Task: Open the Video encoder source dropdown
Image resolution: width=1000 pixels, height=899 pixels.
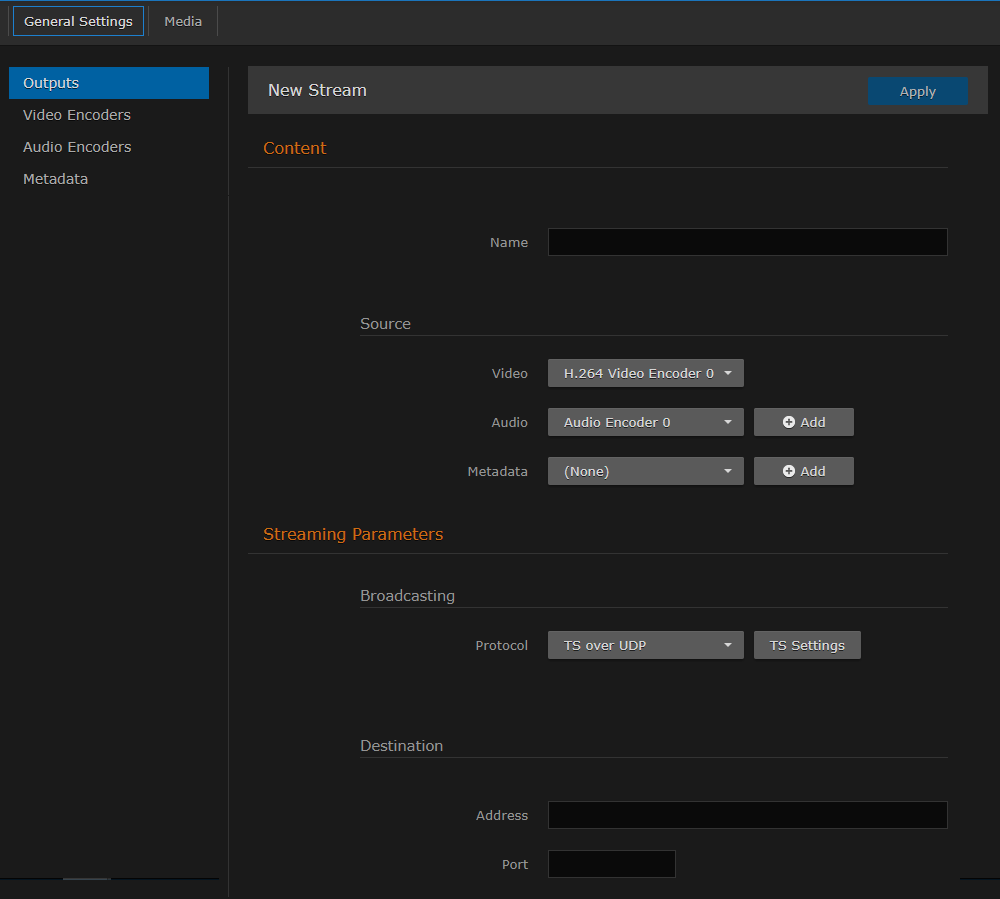Action: pos(645,373)
